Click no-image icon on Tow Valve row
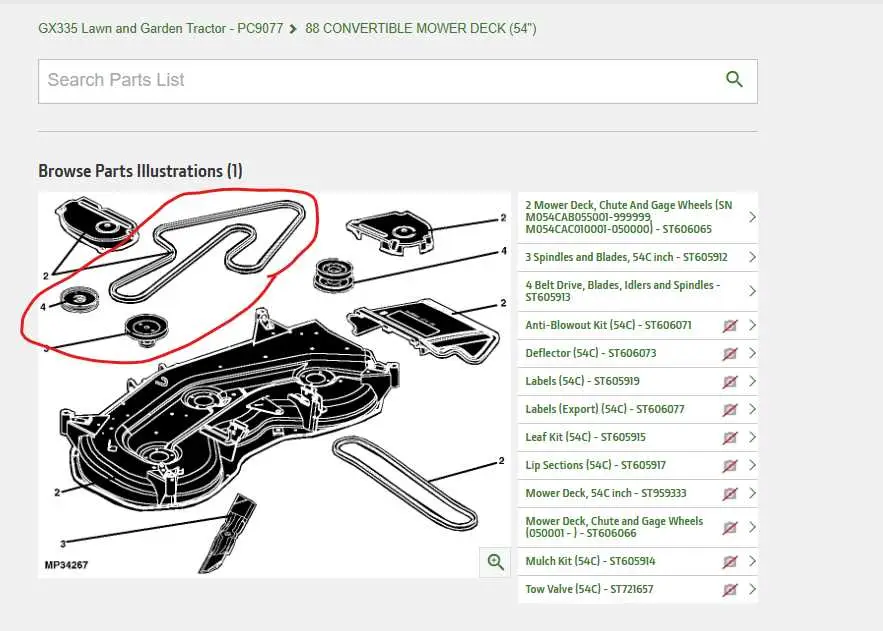883x631 pixels. [730, 589]
